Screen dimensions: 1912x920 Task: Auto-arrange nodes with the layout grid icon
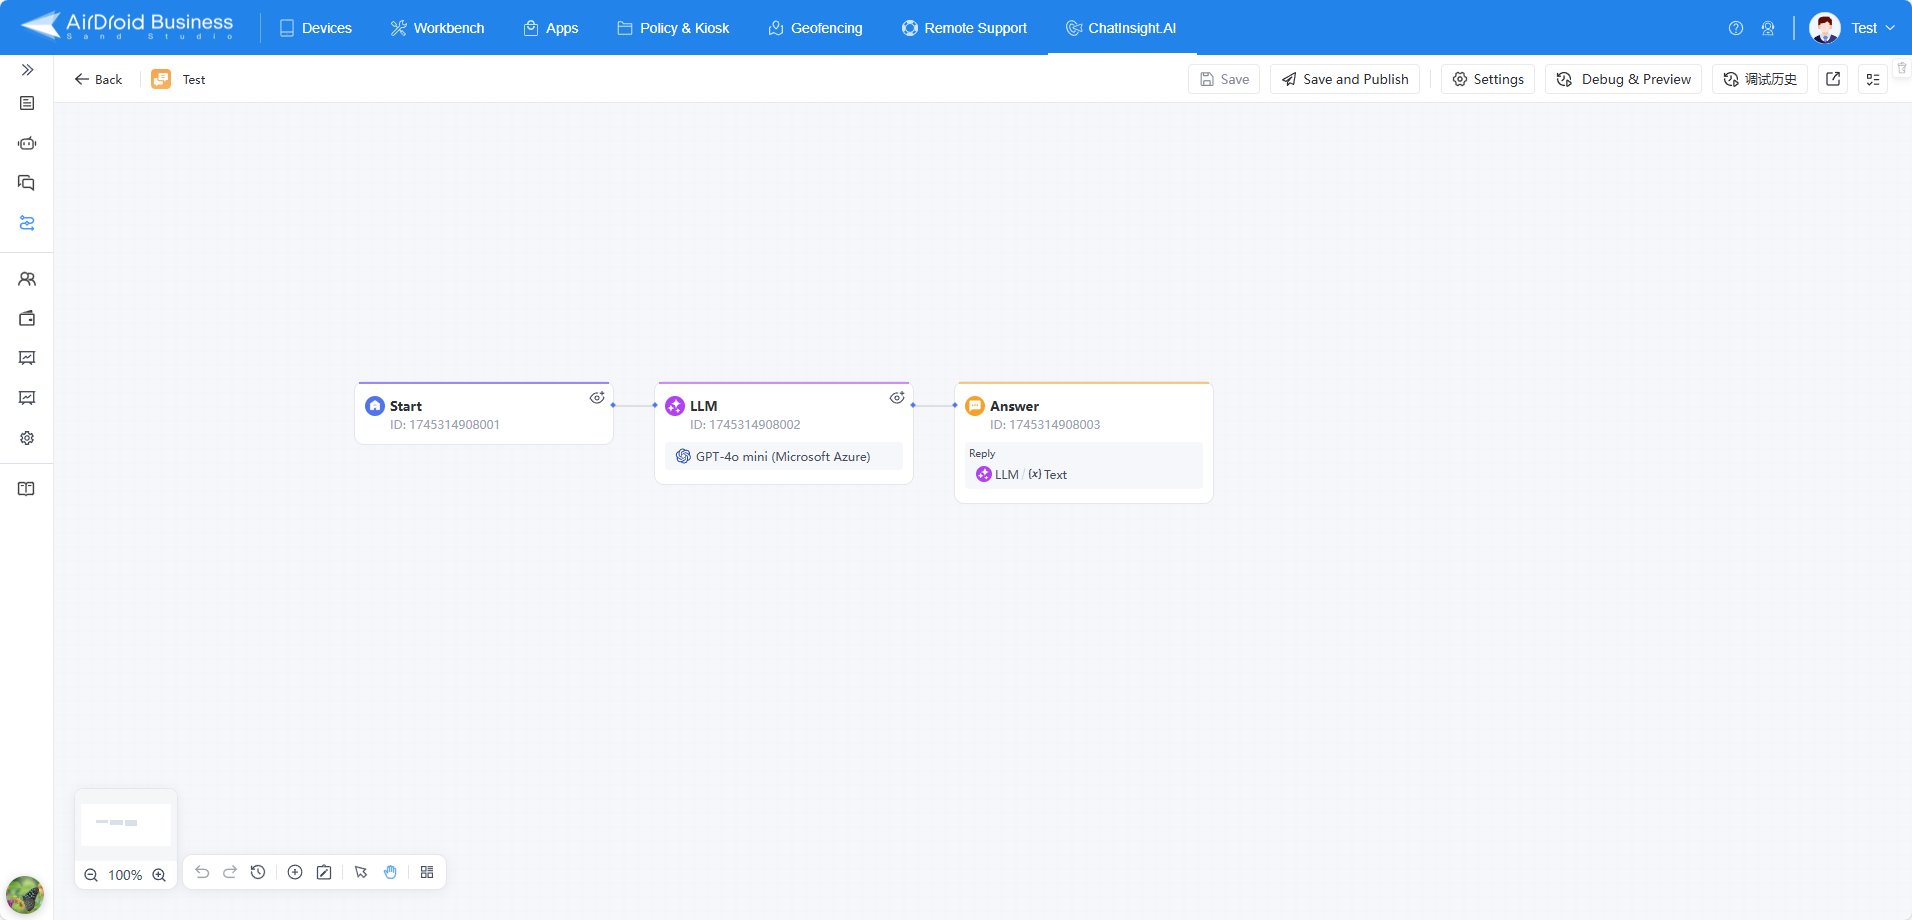coord(427,872)
